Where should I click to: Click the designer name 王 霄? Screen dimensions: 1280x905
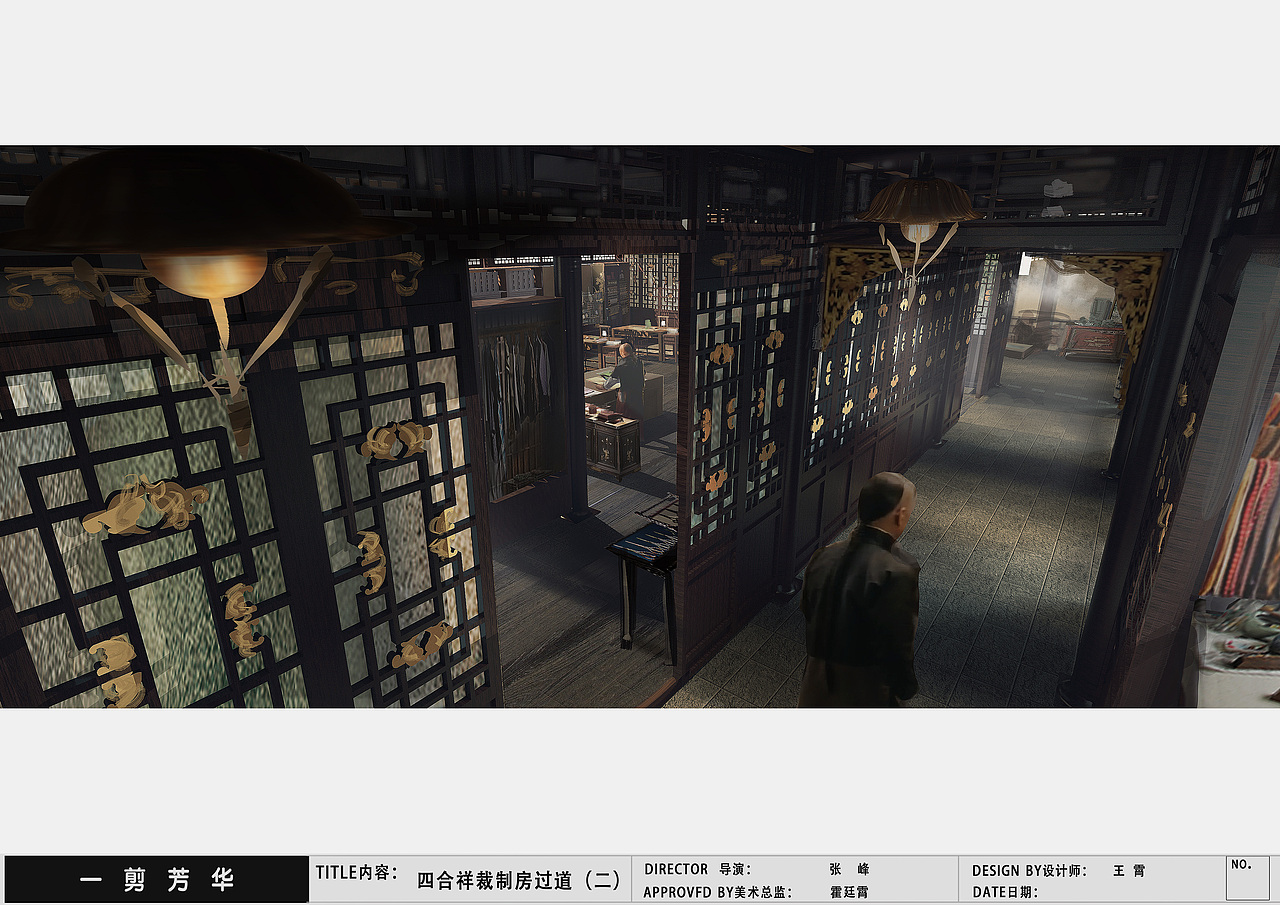click(x=1129, y=871)
